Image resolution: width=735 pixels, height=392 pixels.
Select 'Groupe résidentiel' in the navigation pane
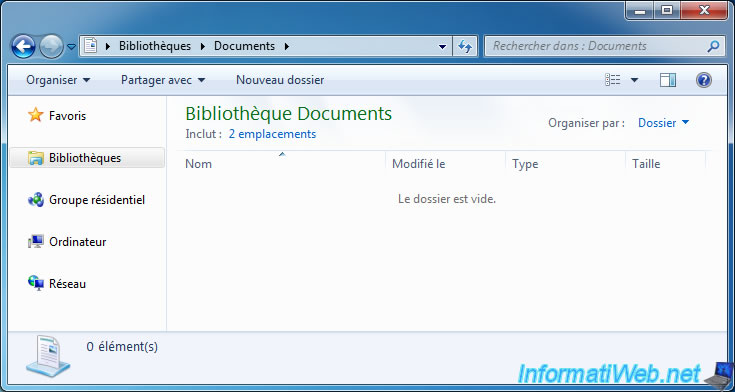coord(97,200)
